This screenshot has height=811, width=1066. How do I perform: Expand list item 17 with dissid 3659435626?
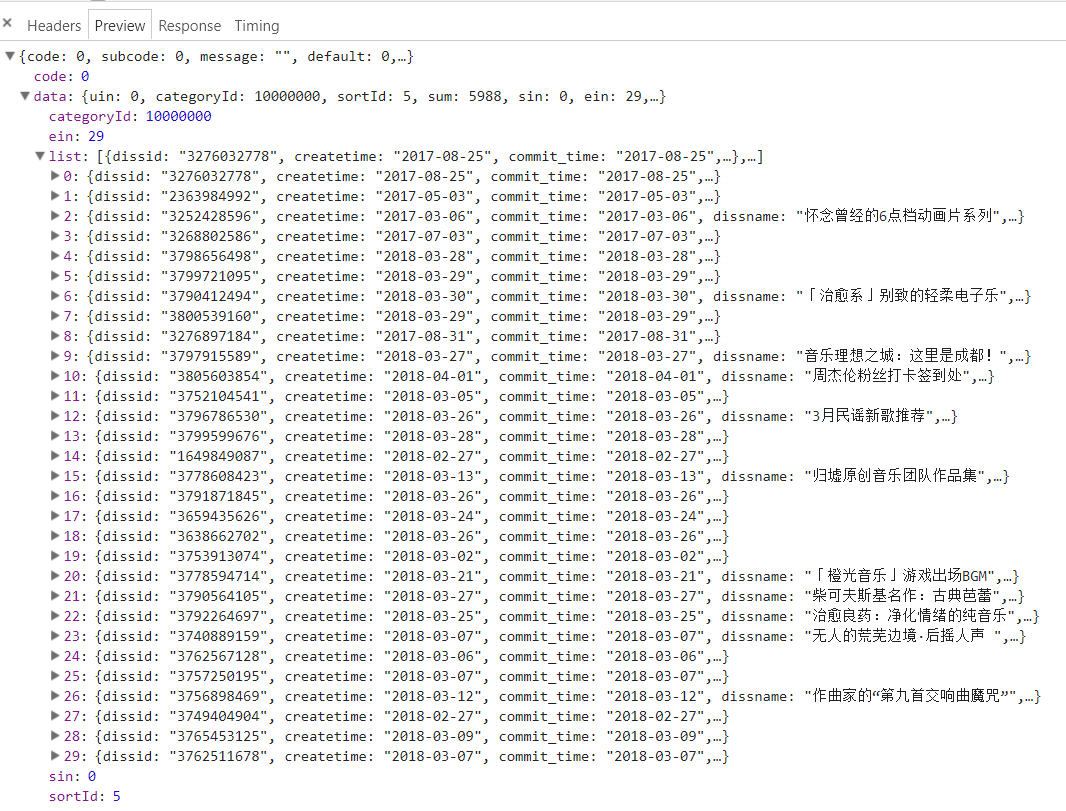tap(55, 516)
